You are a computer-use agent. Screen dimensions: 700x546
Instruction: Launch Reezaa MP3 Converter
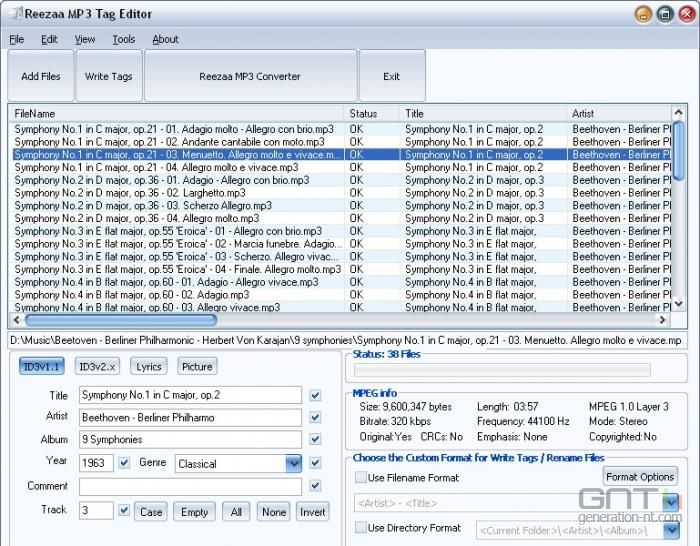pos(250,76)
